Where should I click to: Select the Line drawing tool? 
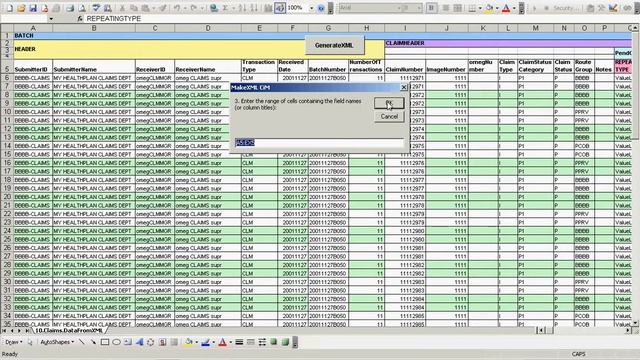click(82, 342)
